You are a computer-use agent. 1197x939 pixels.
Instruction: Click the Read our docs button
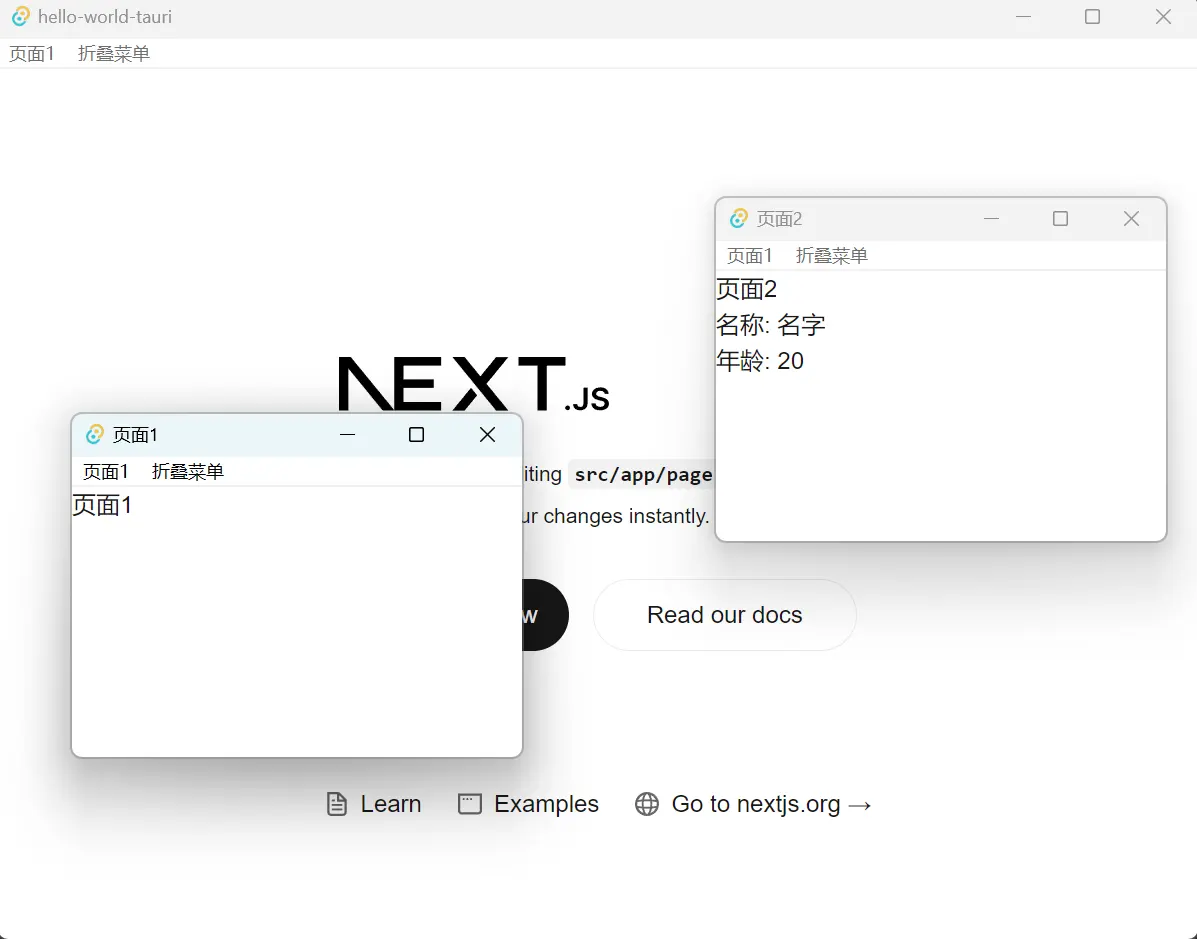tap(724, 615)
